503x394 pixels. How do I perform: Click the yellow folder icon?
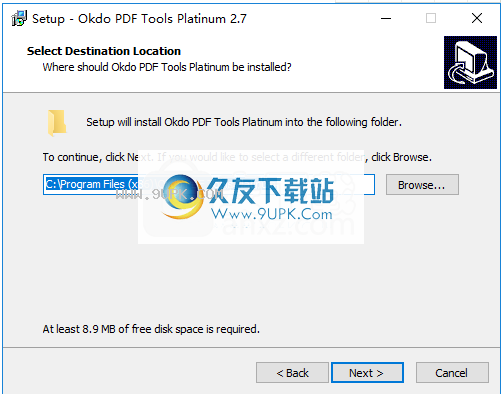[x=57, y=123]
